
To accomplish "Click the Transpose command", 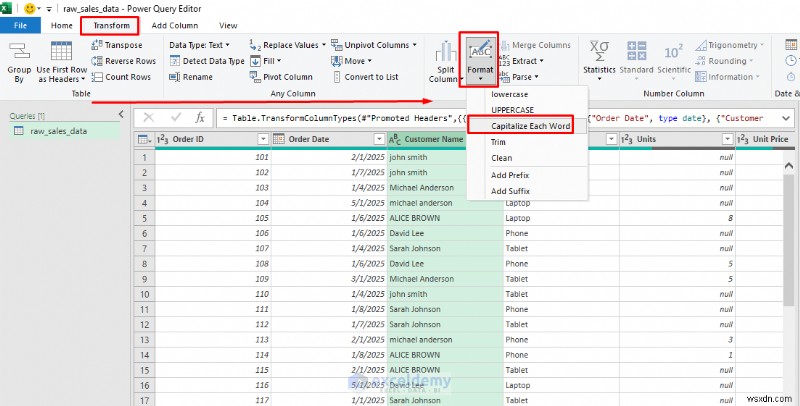I will (x=117, y=45).
